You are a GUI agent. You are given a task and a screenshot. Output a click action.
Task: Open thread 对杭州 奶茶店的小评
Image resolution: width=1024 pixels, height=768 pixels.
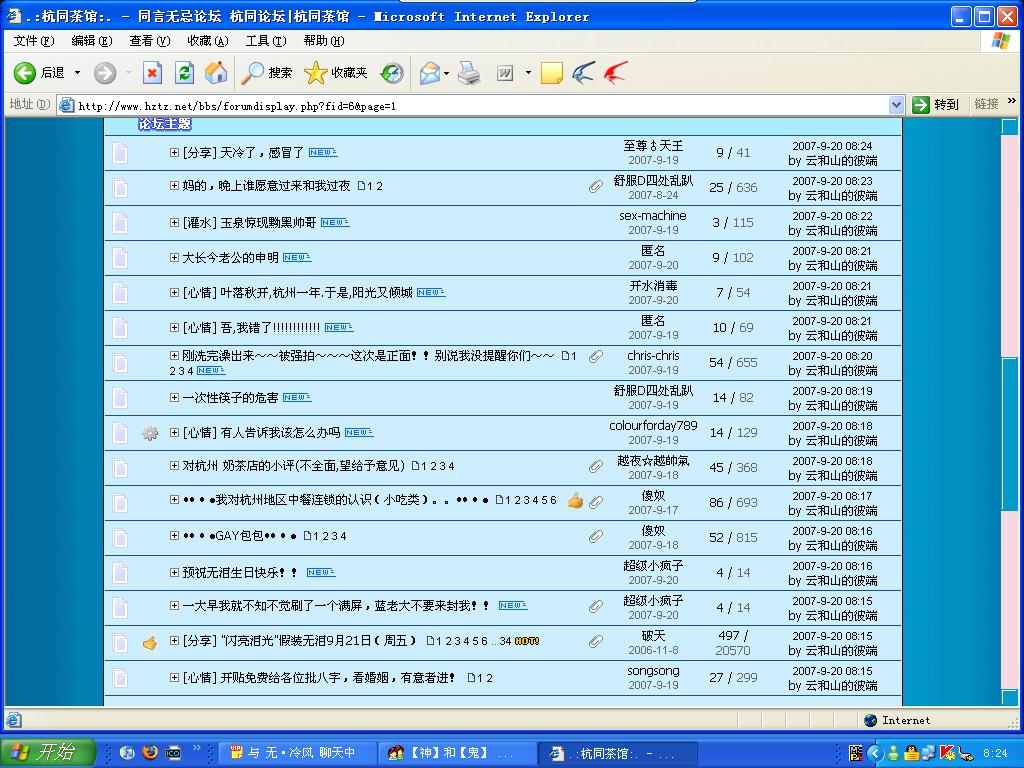pos(293,466)
